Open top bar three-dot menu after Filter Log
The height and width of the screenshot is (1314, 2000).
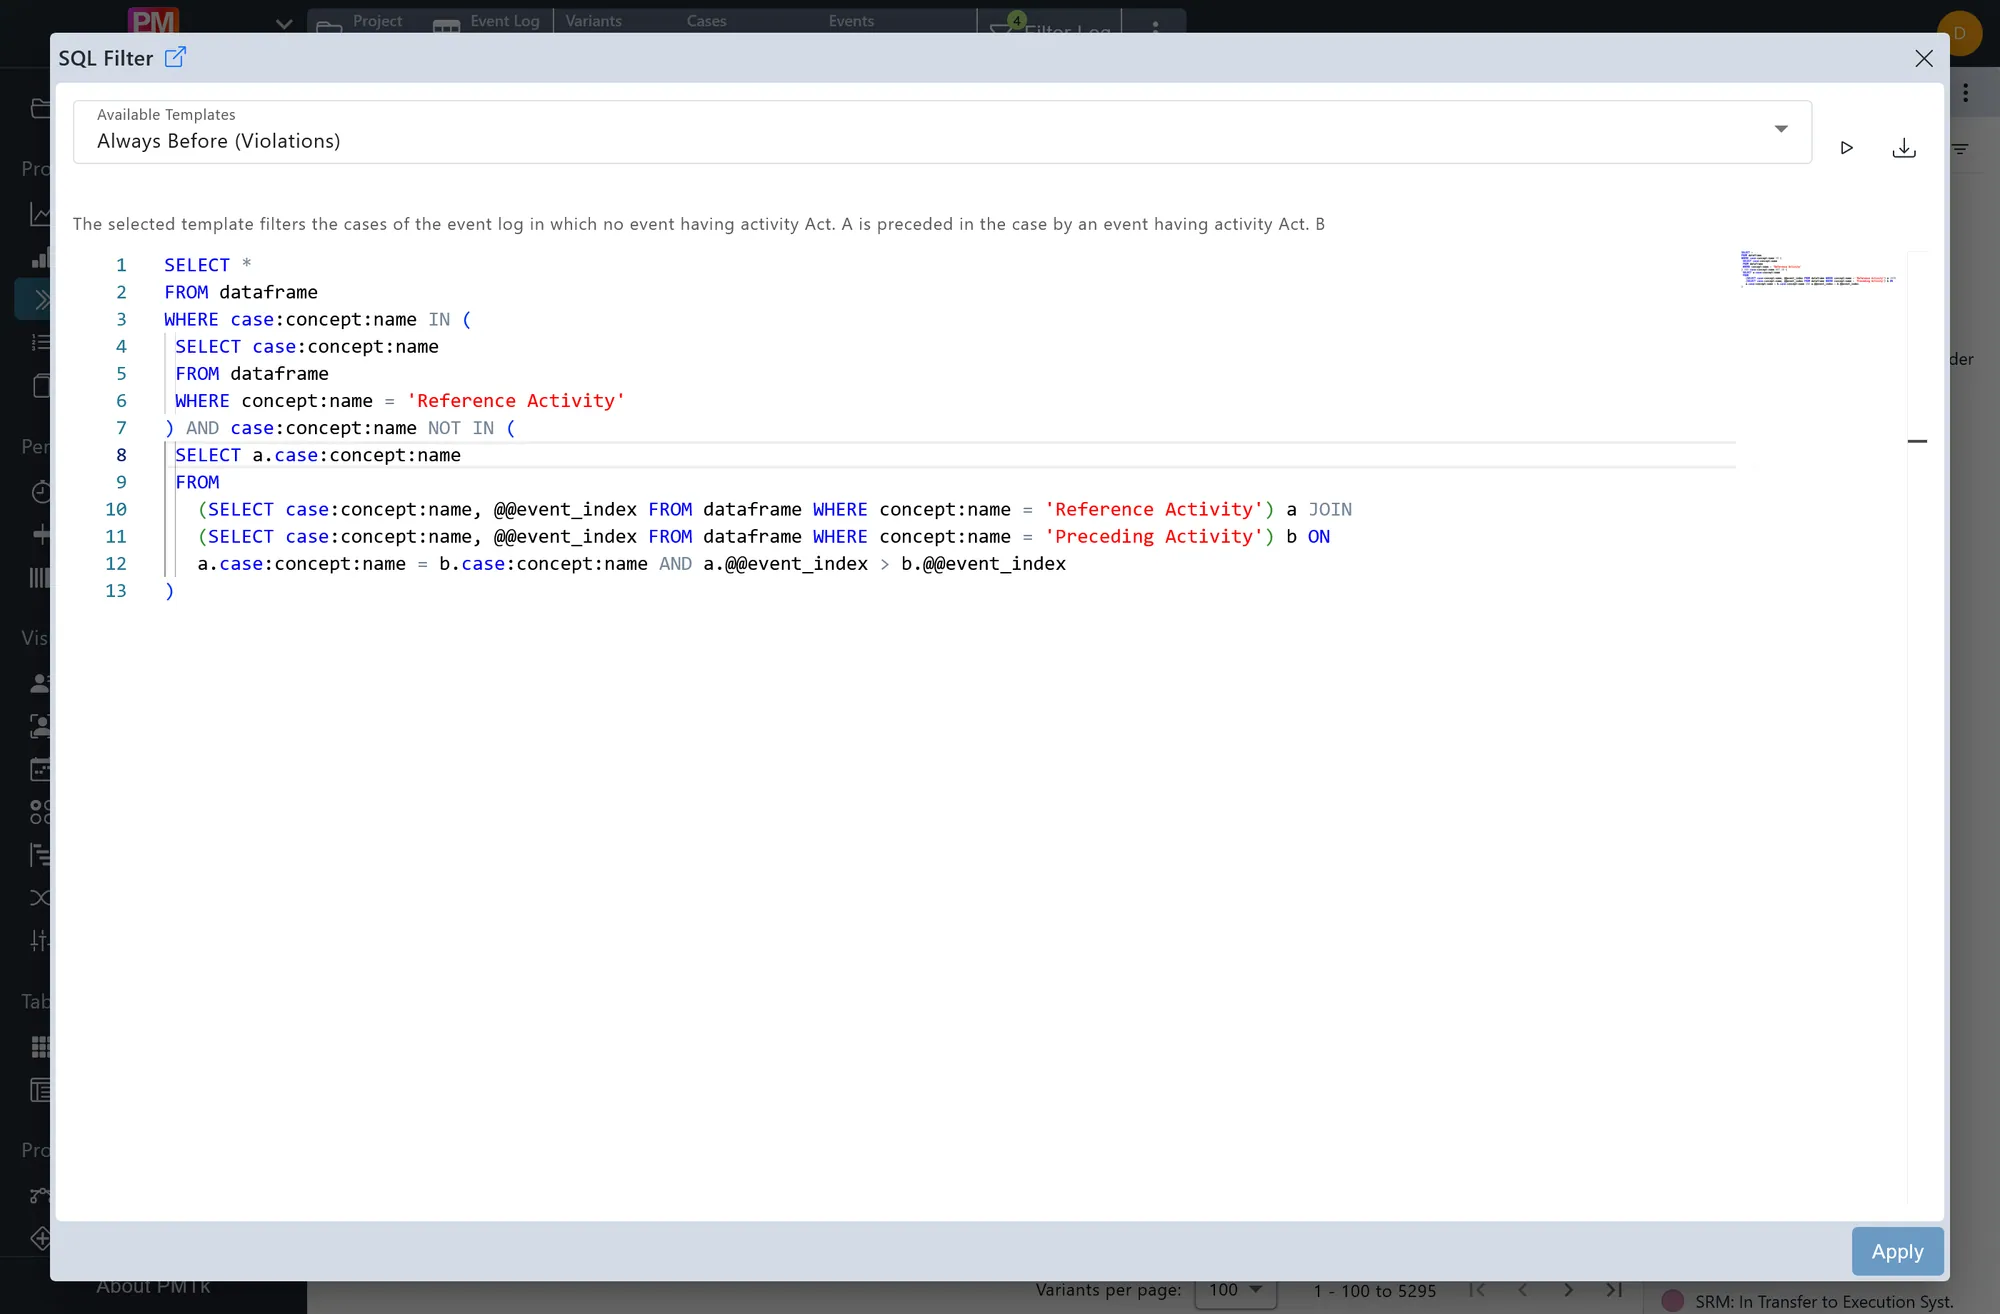click(x=1155, y=25)
